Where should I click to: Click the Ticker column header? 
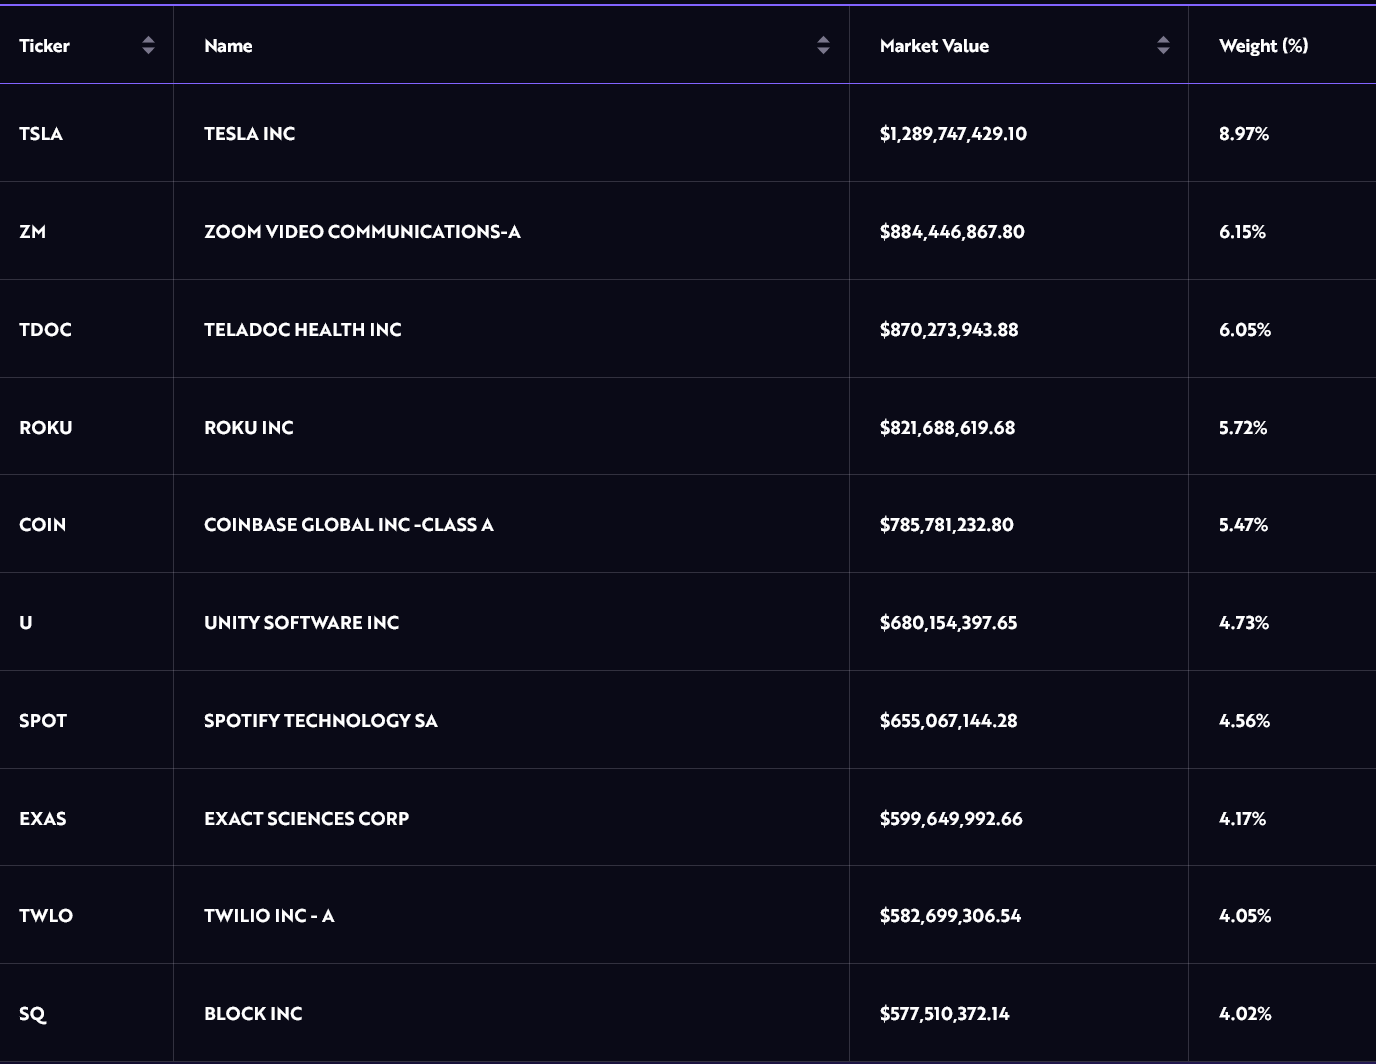point(45,46)
